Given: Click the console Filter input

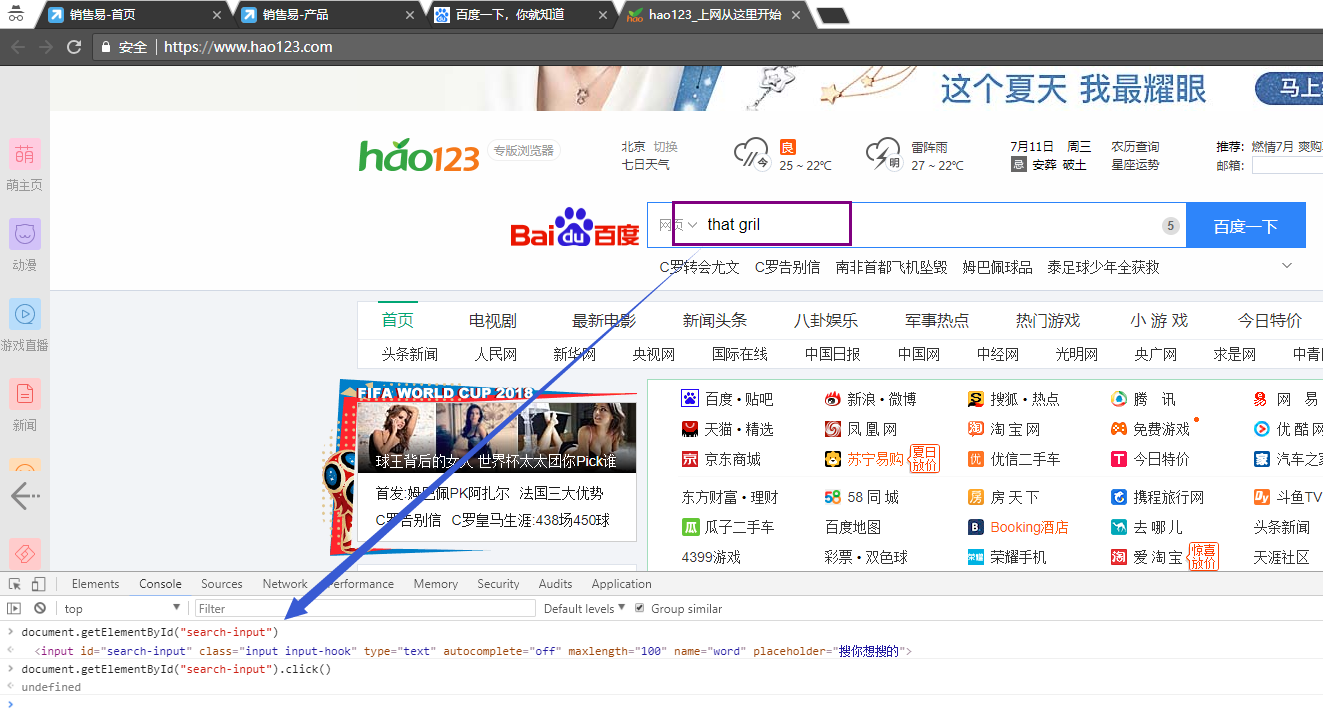Looking at the screenshot, I should 365,608.
